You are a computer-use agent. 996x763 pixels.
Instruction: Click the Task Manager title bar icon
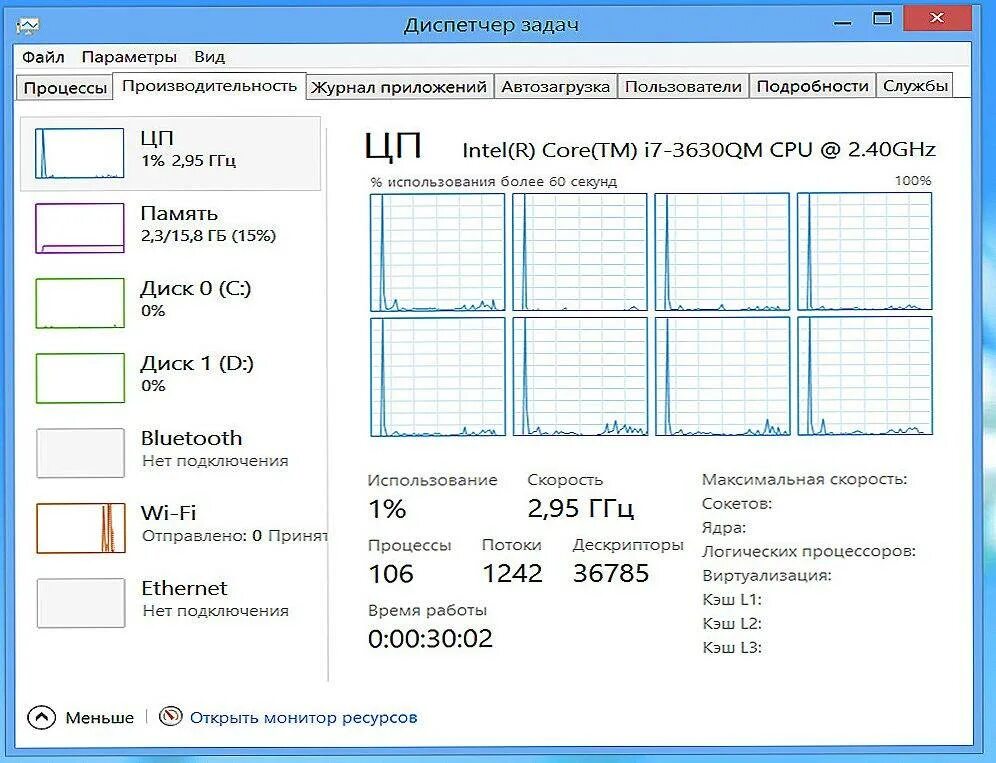tap(28, 25)
